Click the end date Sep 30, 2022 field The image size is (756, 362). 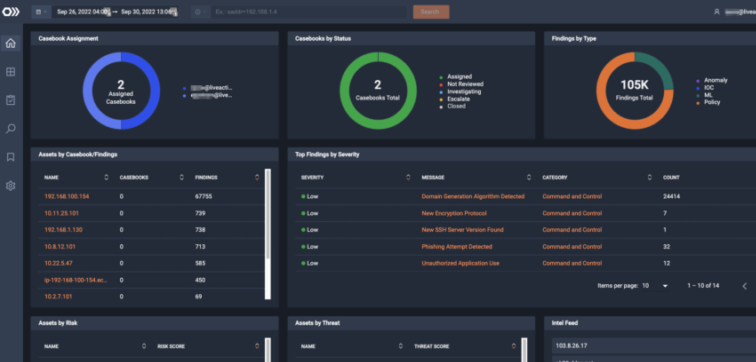(x=148, y=12)
